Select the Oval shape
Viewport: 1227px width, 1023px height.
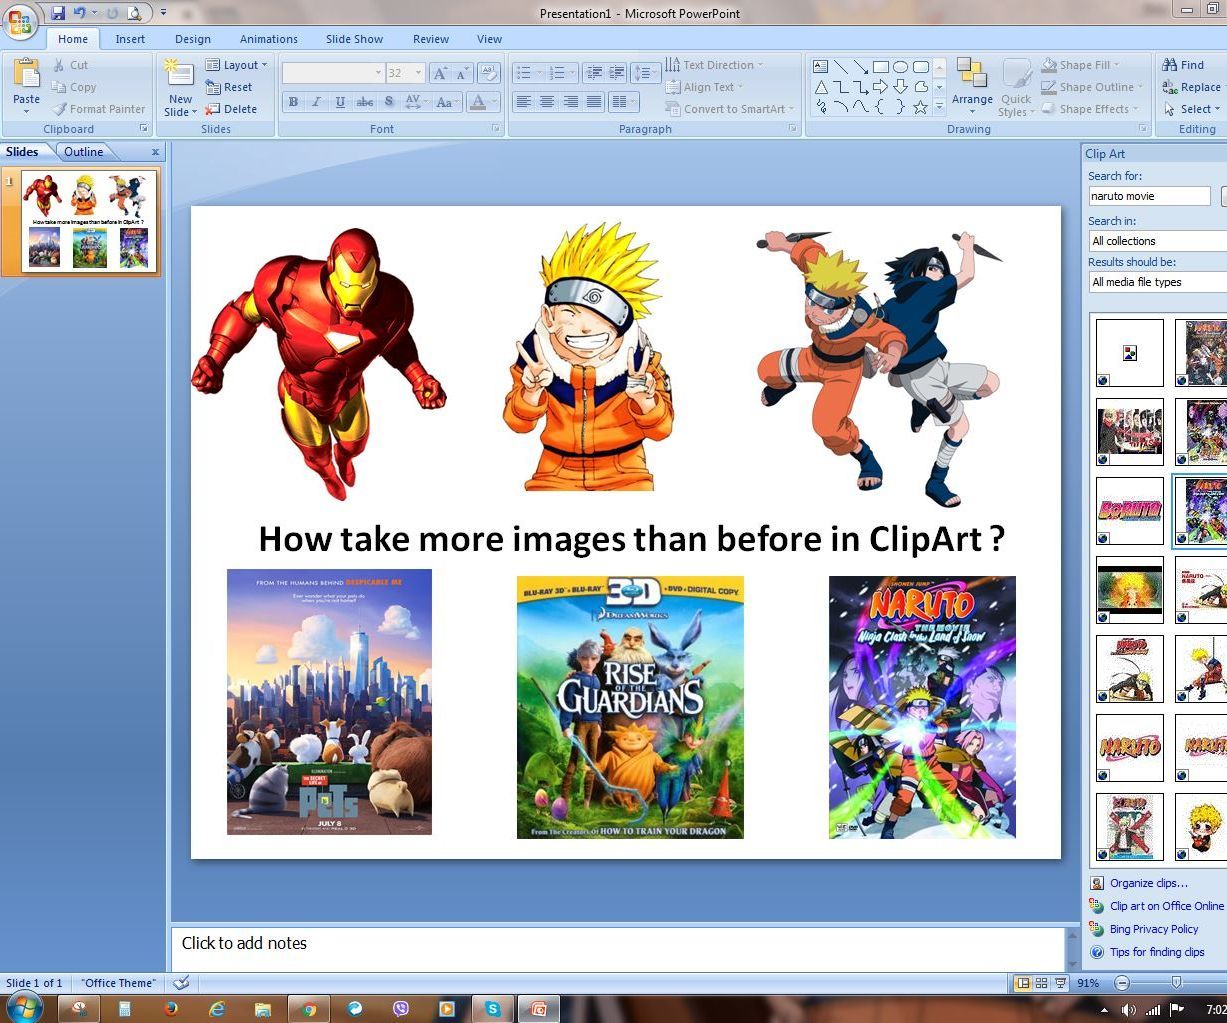(900, 67)
